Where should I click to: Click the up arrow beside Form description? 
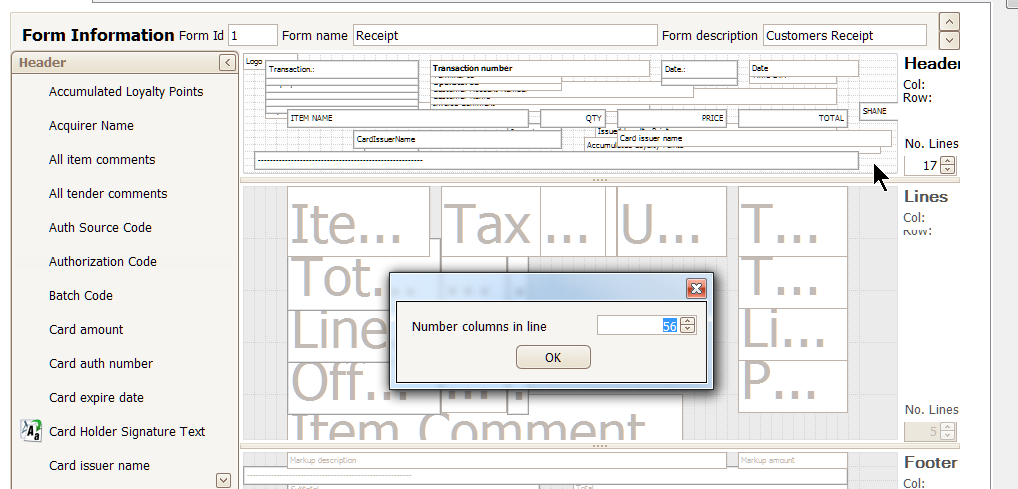[950, 22]
